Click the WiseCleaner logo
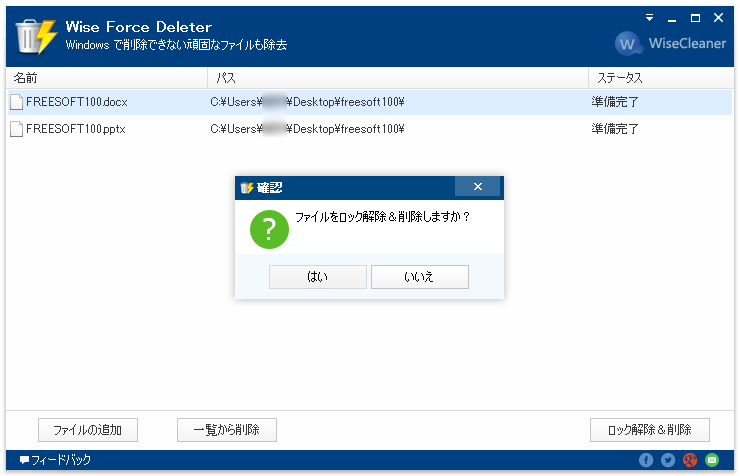The width and height of the screenshot is (740, 476). [x=671, y=43]
